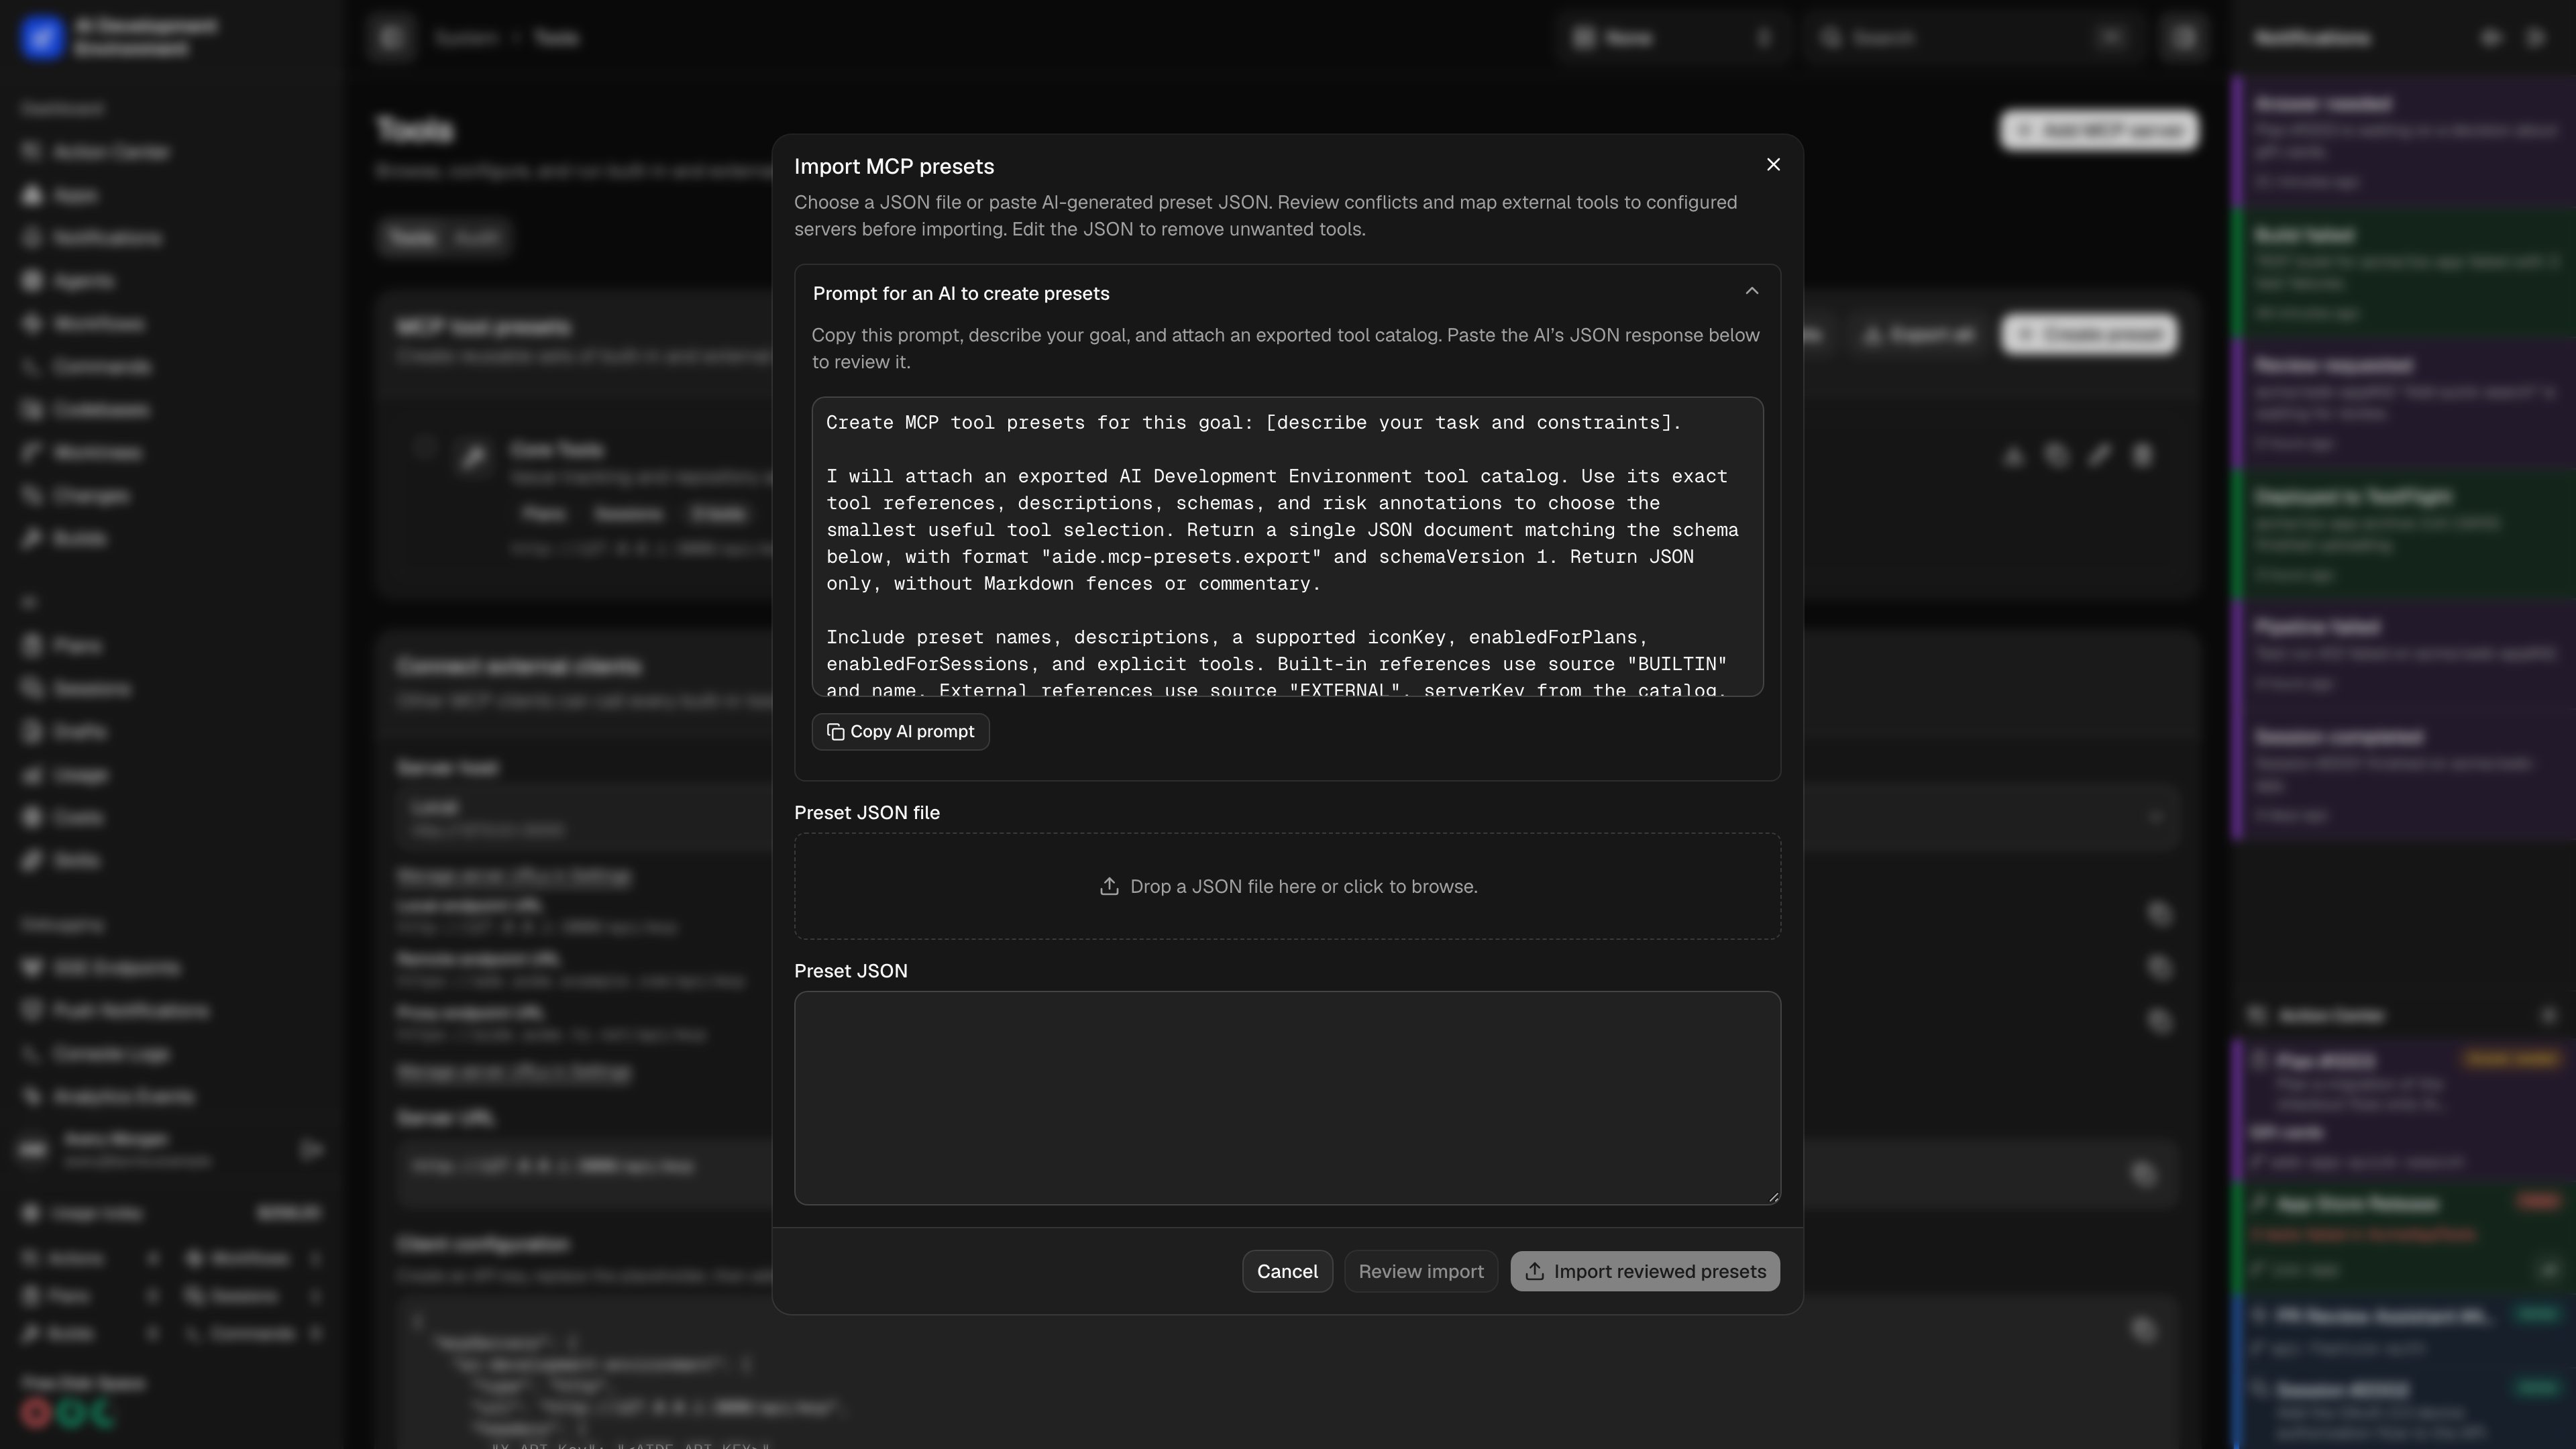Click the Preset JSON resize handle

1773,1197
